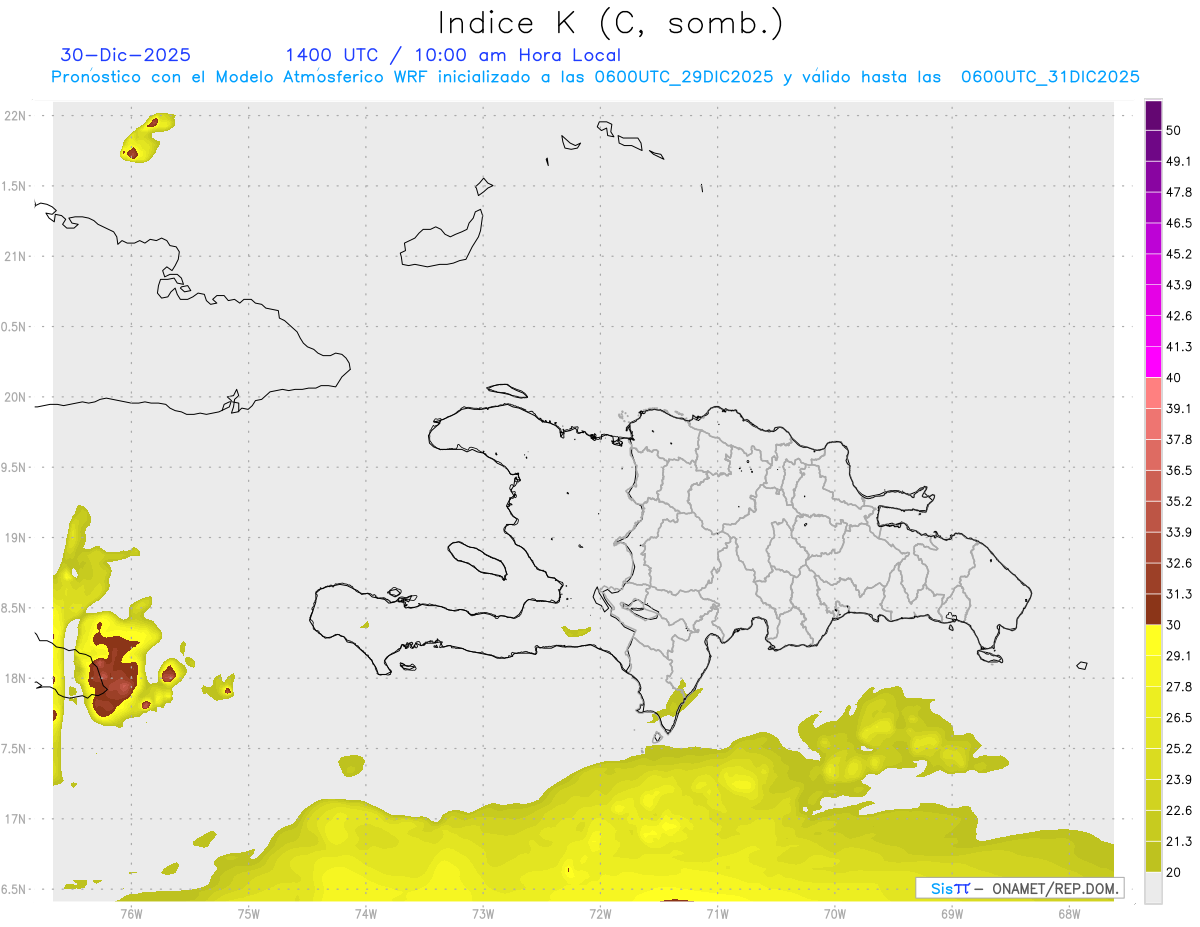Pick the light gray swatch below 20
1200x927 pixels.
point(1153,888)
